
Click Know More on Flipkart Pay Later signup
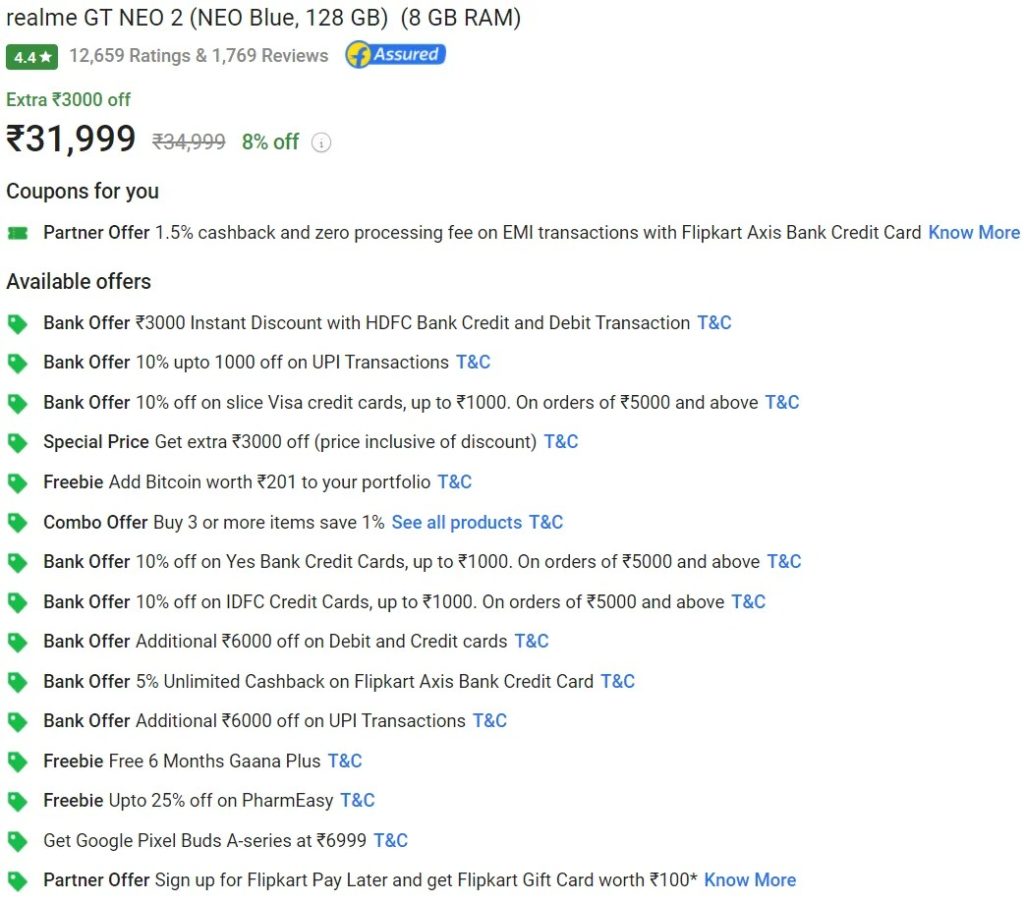750,880
